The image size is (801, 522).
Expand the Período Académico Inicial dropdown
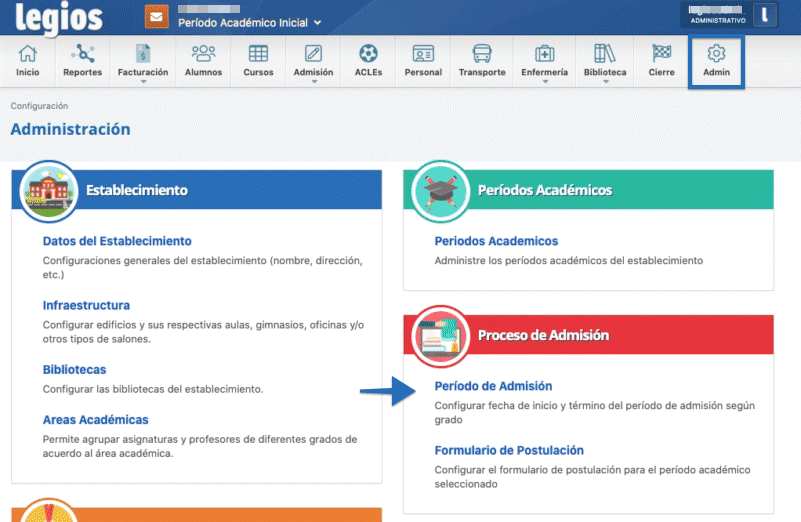pyautogui.click(x=249, y=22)
